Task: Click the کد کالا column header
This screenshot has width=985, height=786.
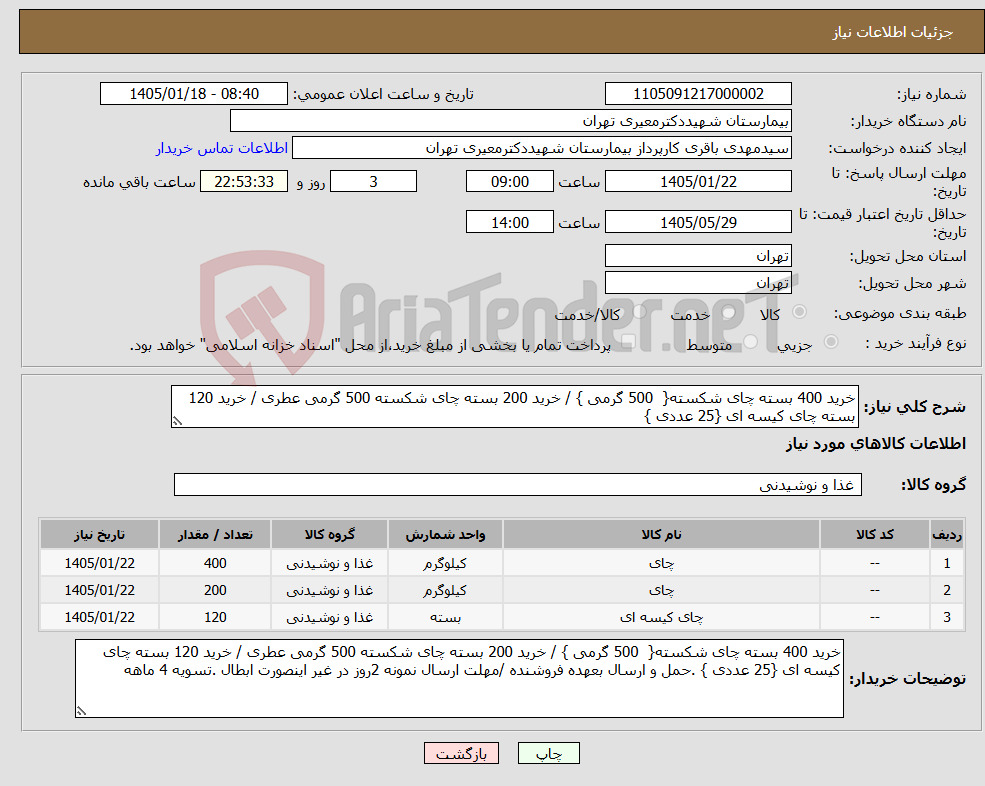Action: [874, 535]
